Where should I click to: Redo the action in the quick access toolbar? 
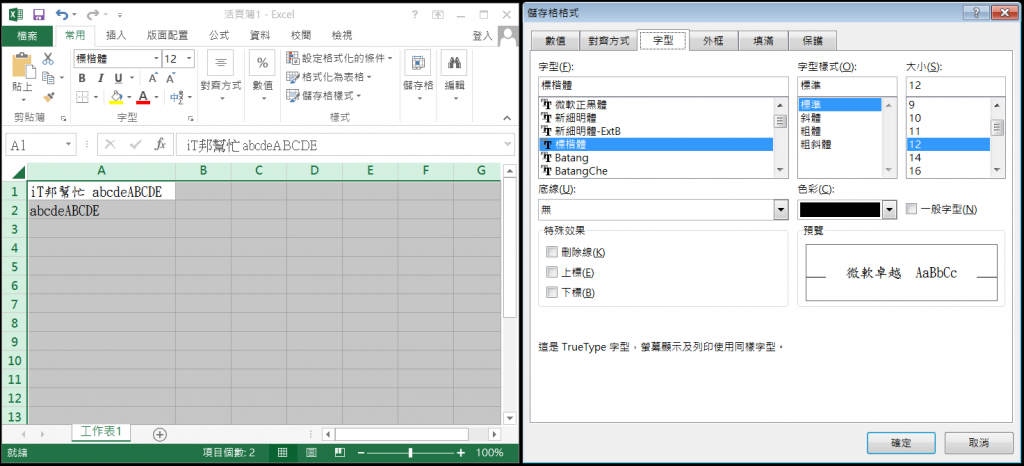click(x=93, y=14)
